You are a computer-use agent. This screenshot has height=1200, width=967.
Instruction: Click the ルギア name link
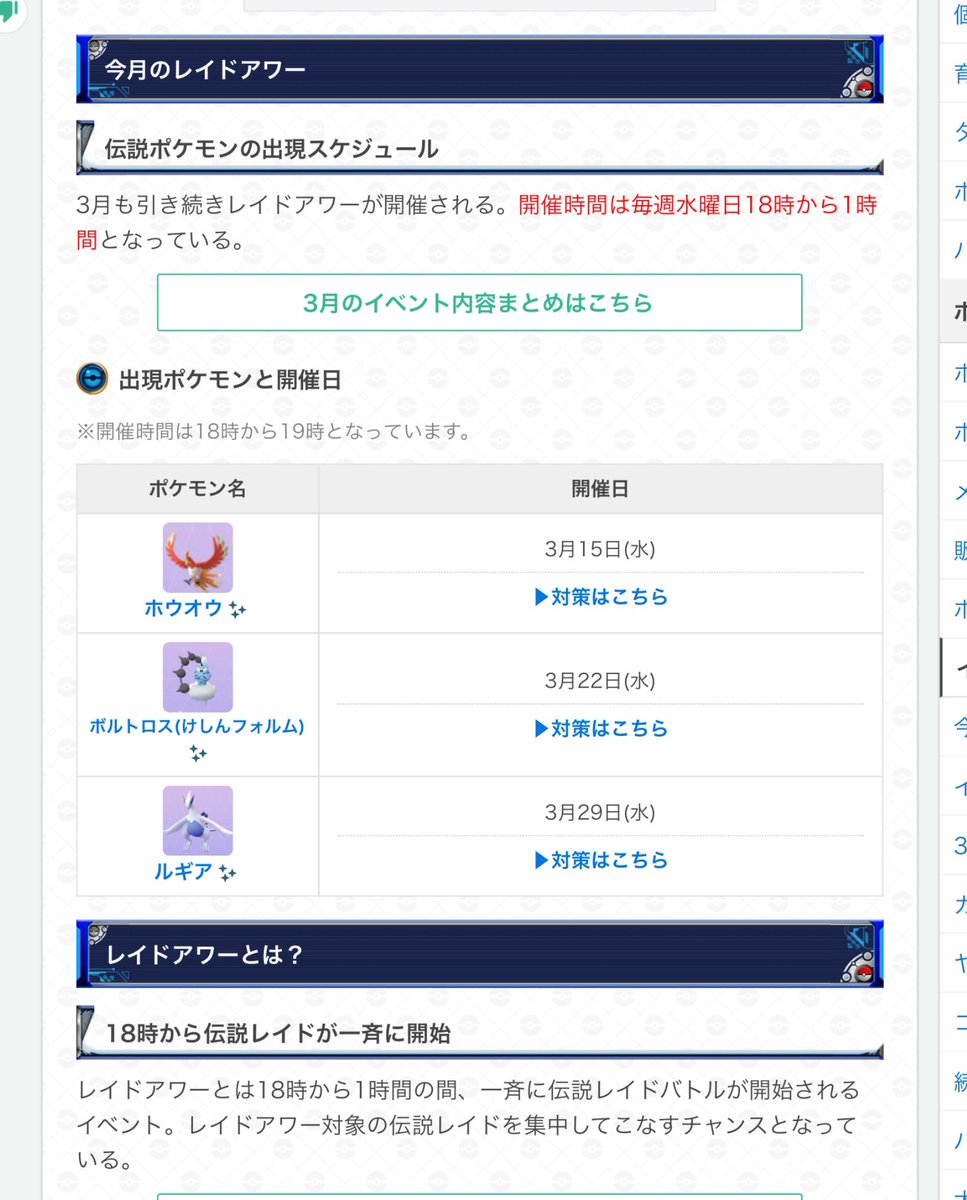coord(183,871)
